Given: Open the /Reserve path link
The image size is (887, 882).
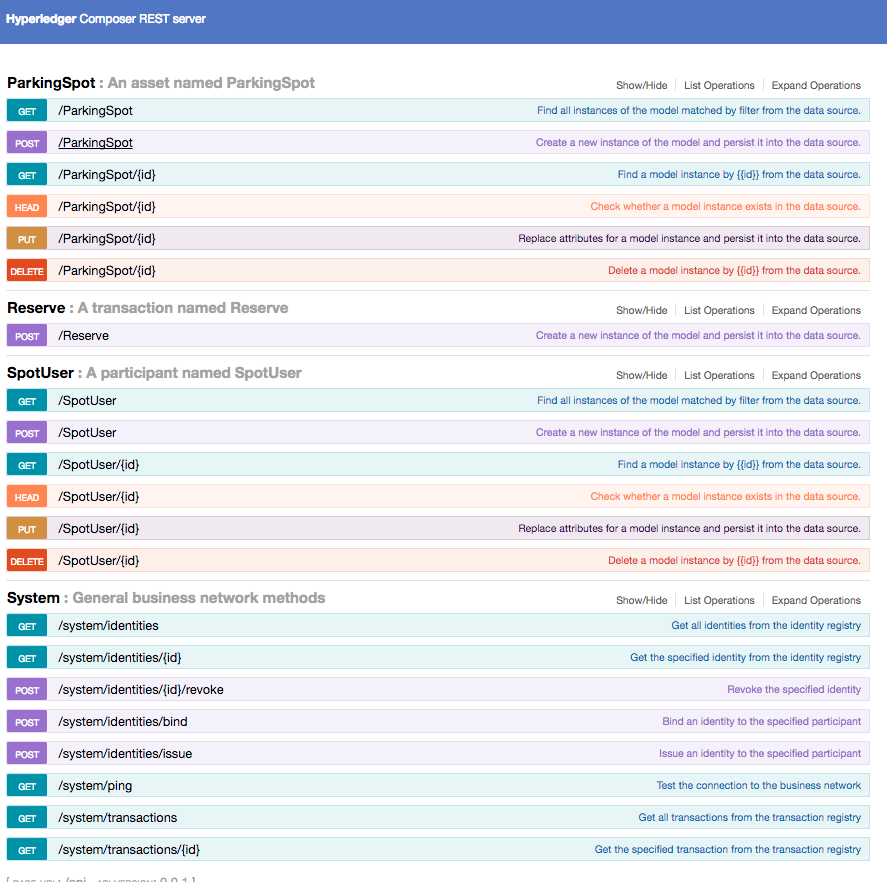Looking at the screenshot, I should tap(83, 335).
